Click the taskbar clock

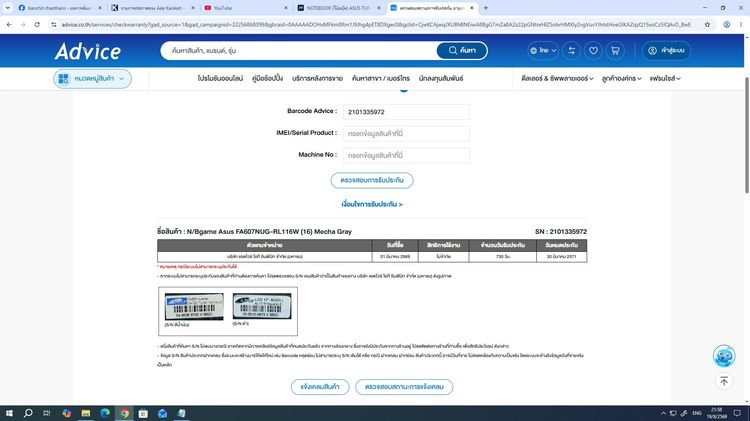coord(717,413)
